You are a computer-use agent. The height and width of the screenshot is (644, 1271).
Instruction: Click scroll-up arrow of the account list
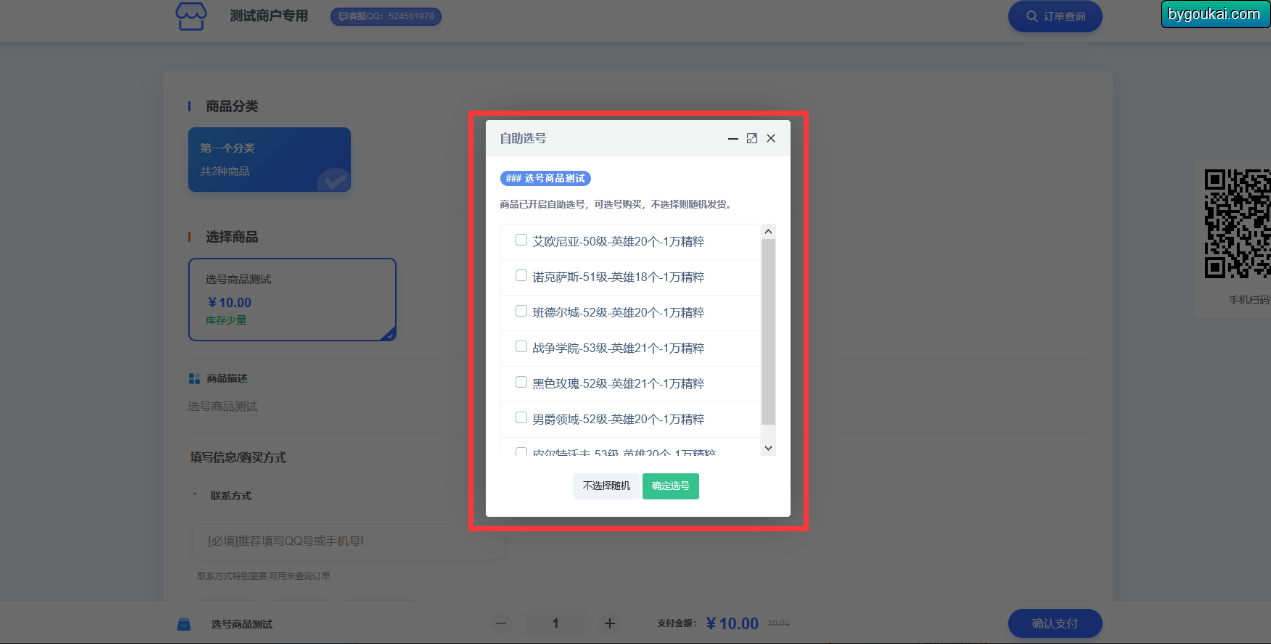(x=768, y=232)
